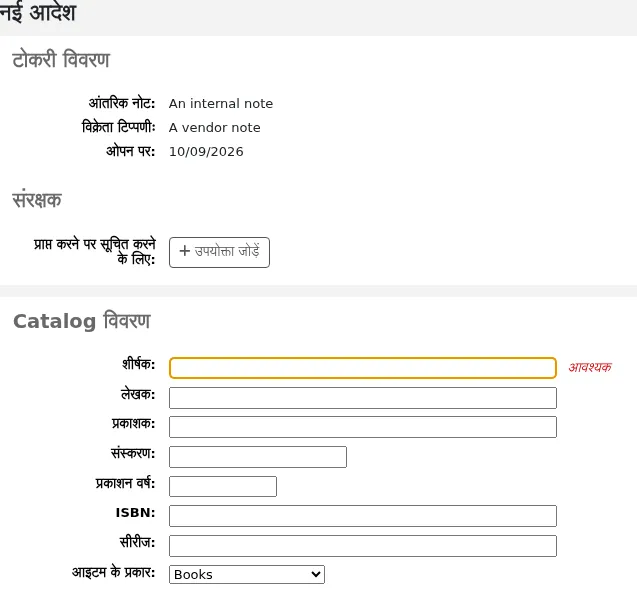The width and height of the screenshot is (637, 600).
Task: Click the उपयोक्ता जोड़ें add user button
Action: [x=219, y=252]
